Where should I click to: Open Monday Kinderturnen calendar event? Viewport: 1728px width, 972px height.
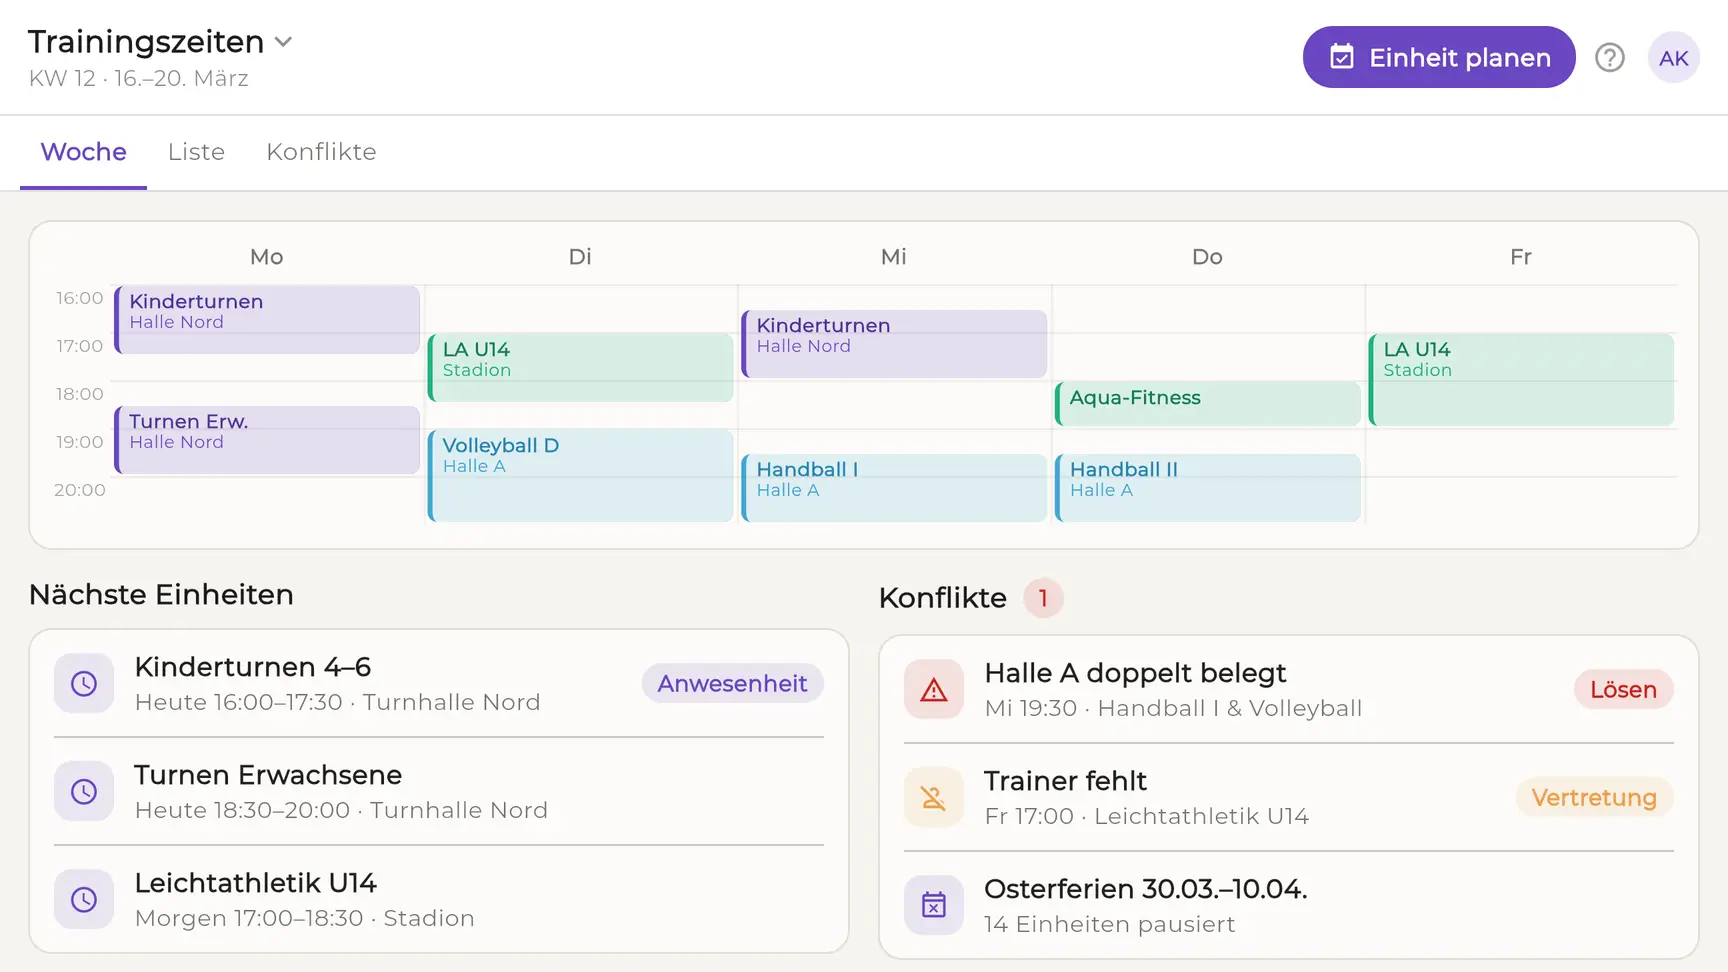pos(267,320)
